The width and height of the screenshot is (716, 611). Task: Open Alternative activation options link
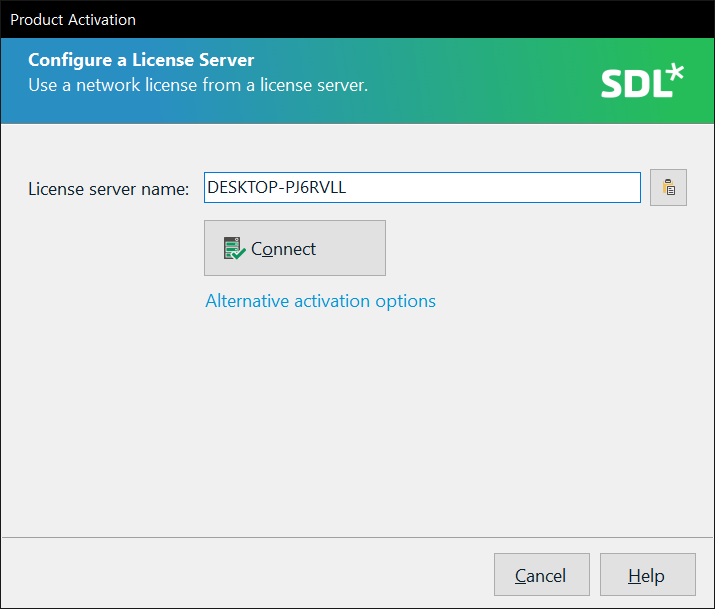click(320, 301)
